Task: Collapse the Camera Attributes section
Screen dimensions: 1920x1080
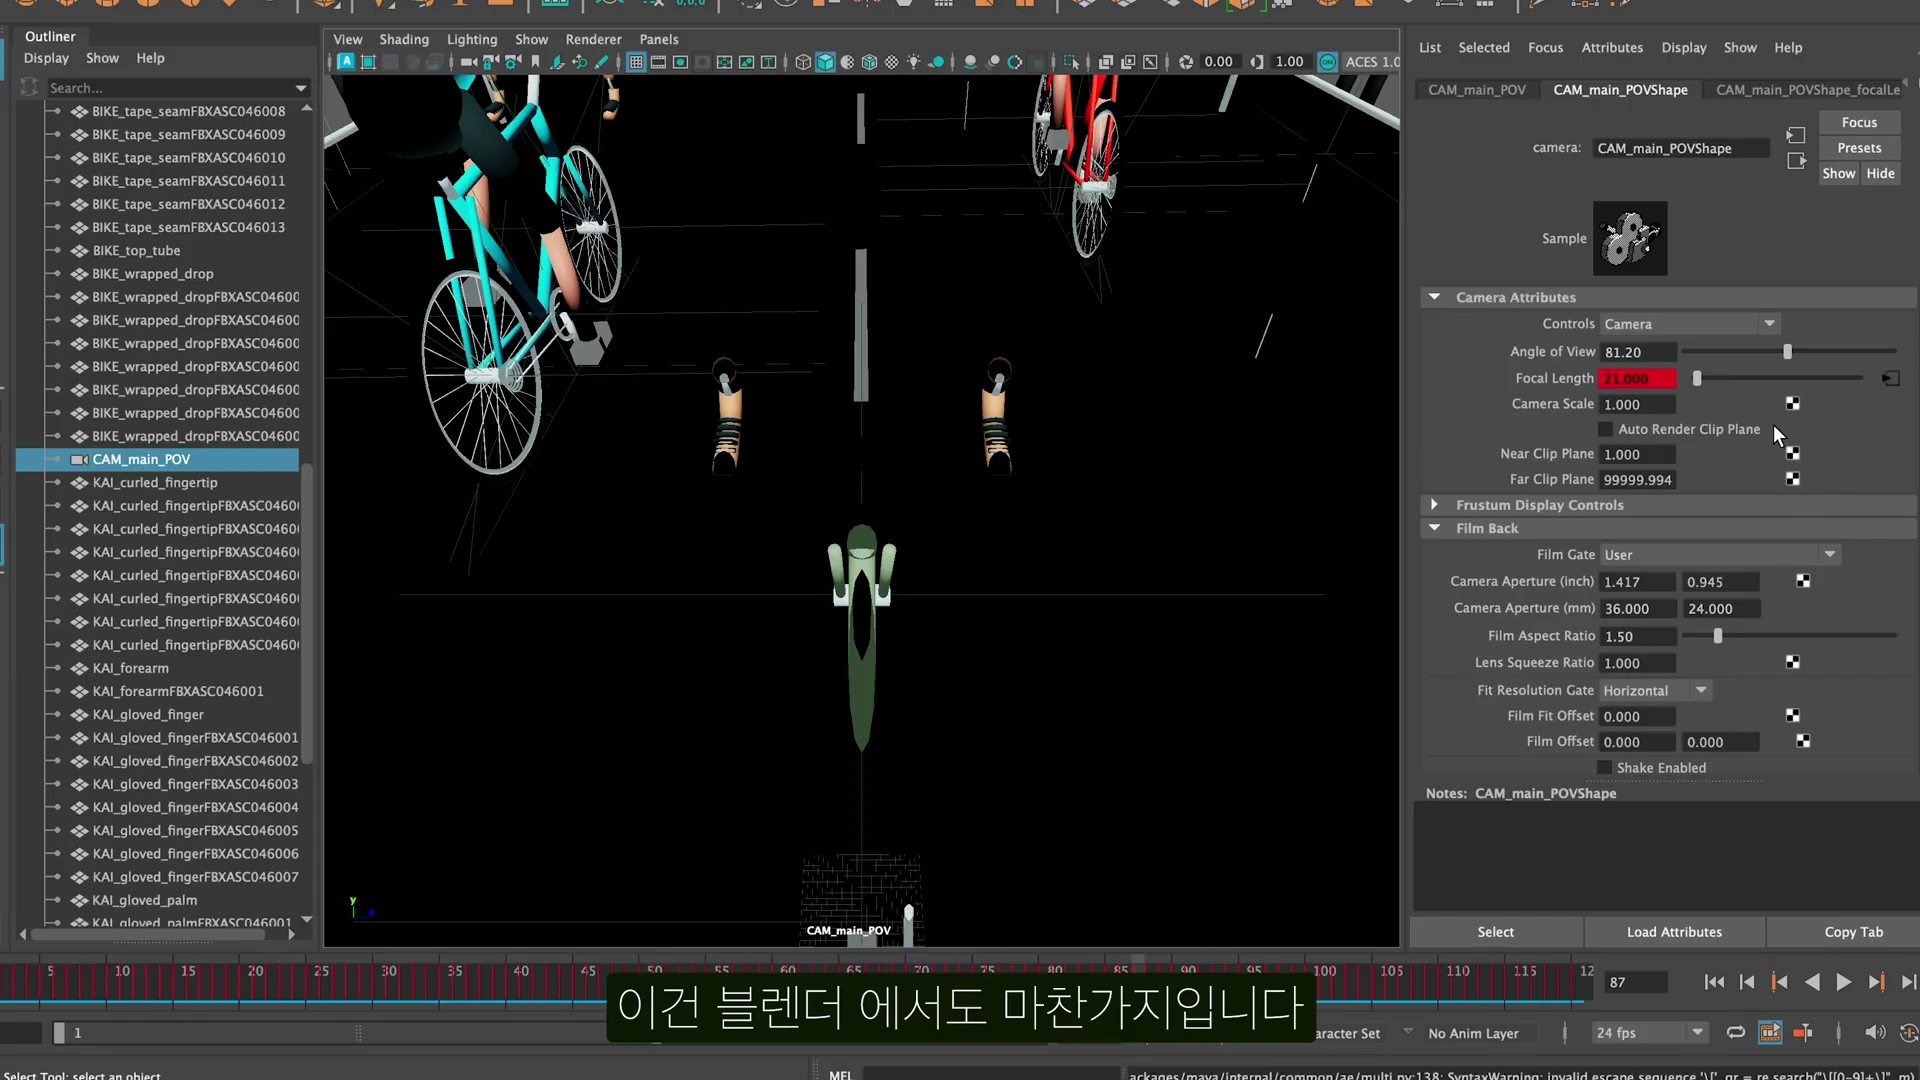Action: tap(1435, 297)
